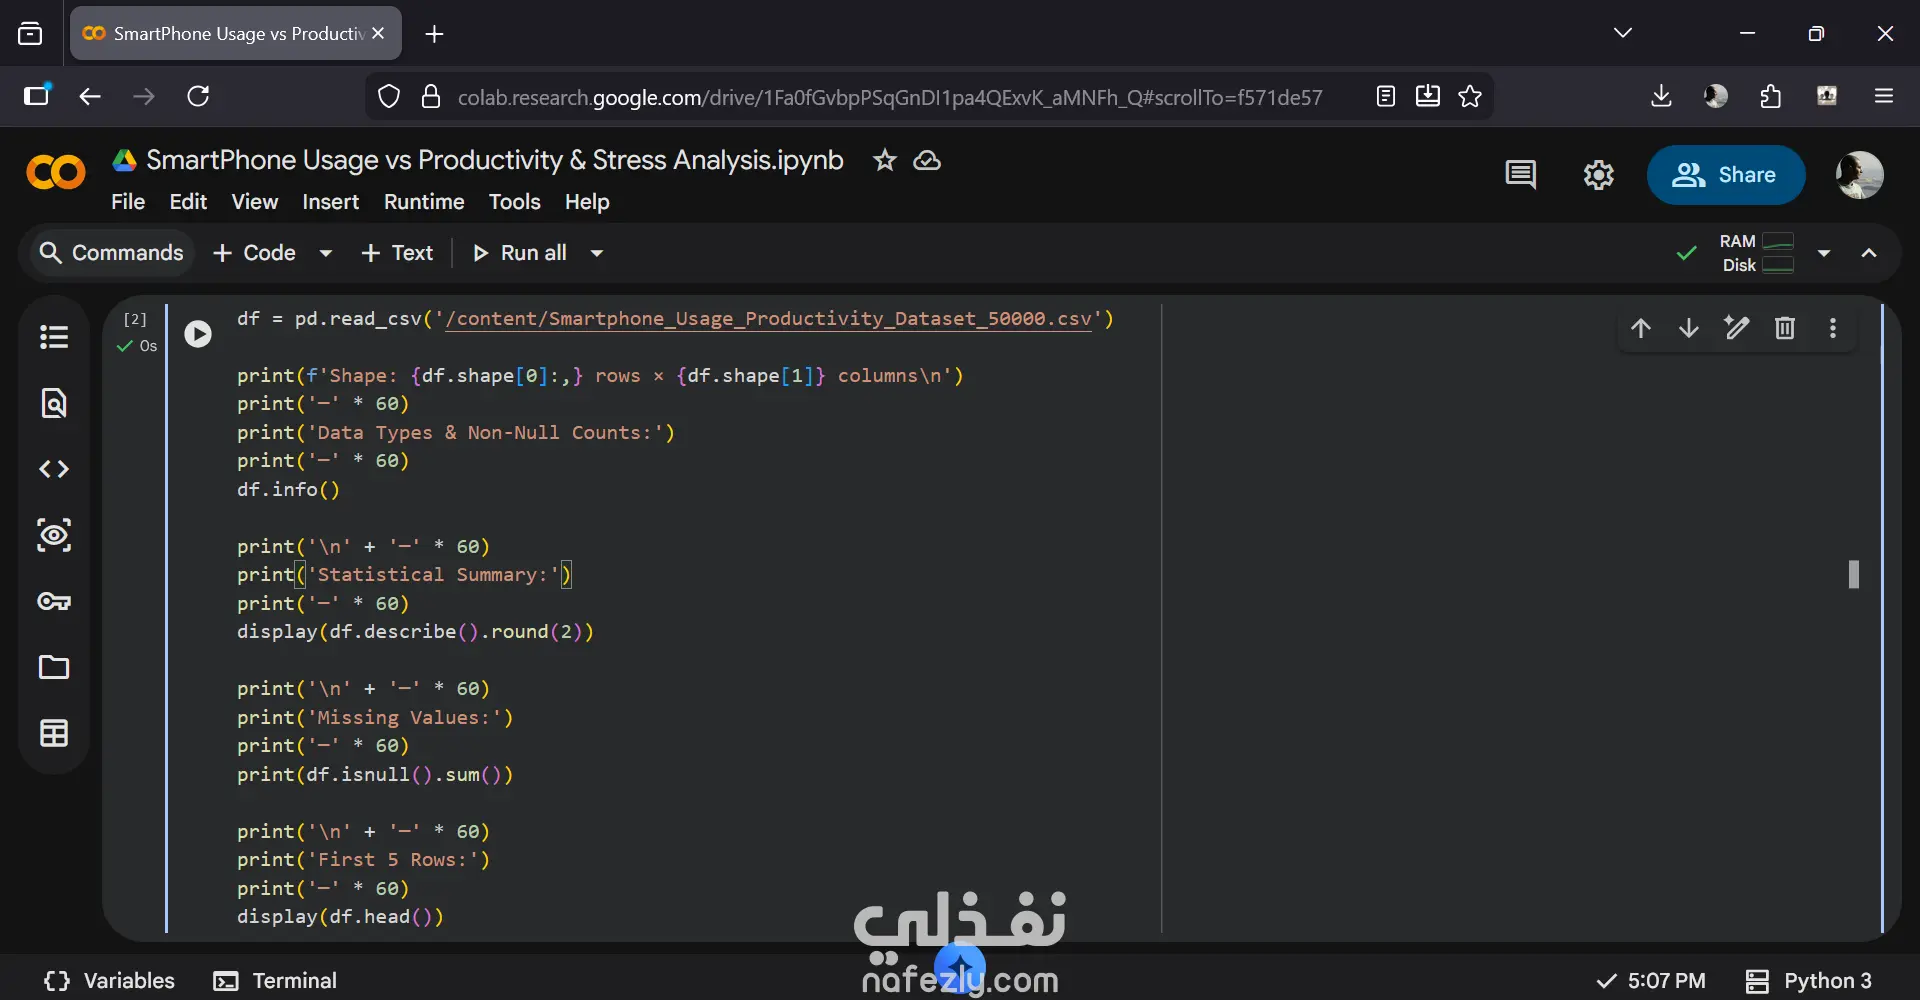
Task: Click the Colab logo
Action: click(x=56, y=173)
